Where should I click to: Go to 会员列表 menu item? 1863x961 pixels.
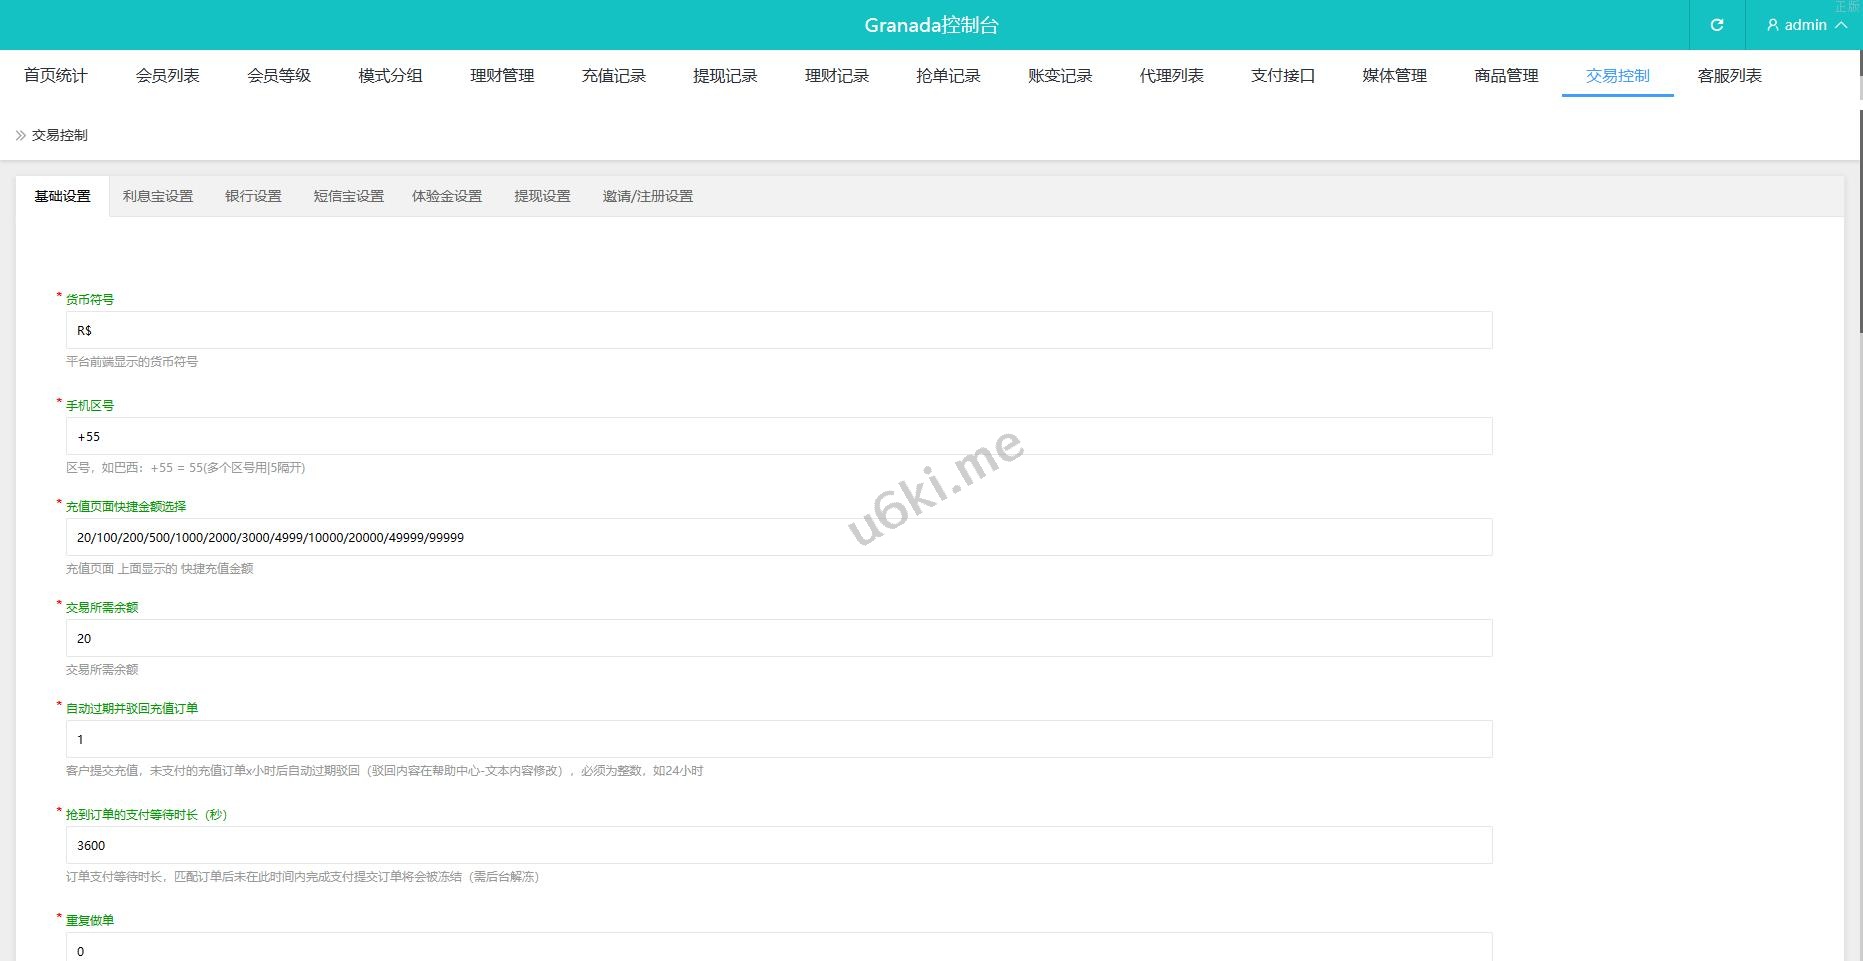[x=167, y=76]
